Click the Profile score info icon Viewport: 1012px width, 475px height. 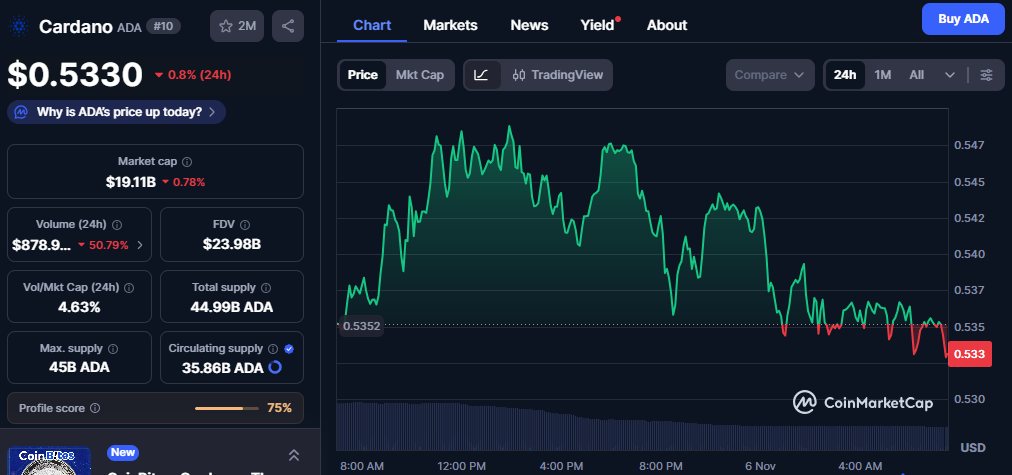tap(95, 408)
